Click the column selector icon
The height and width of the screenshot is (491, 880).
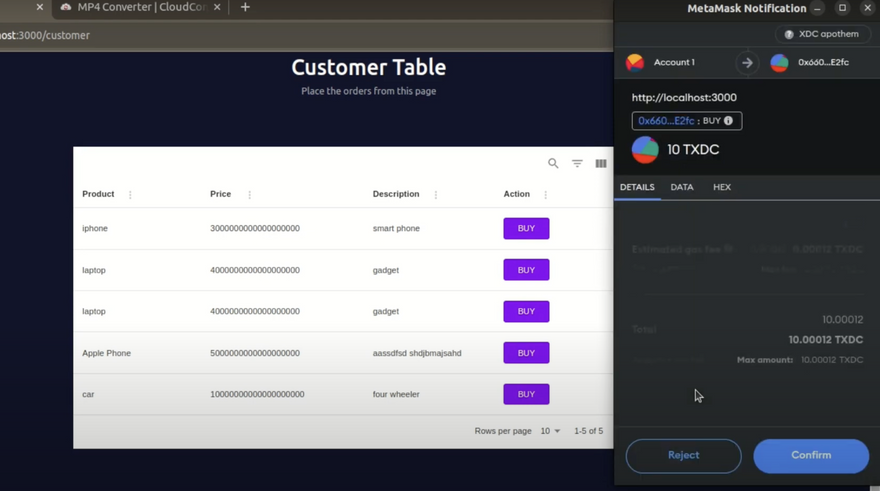pos(601,163)
